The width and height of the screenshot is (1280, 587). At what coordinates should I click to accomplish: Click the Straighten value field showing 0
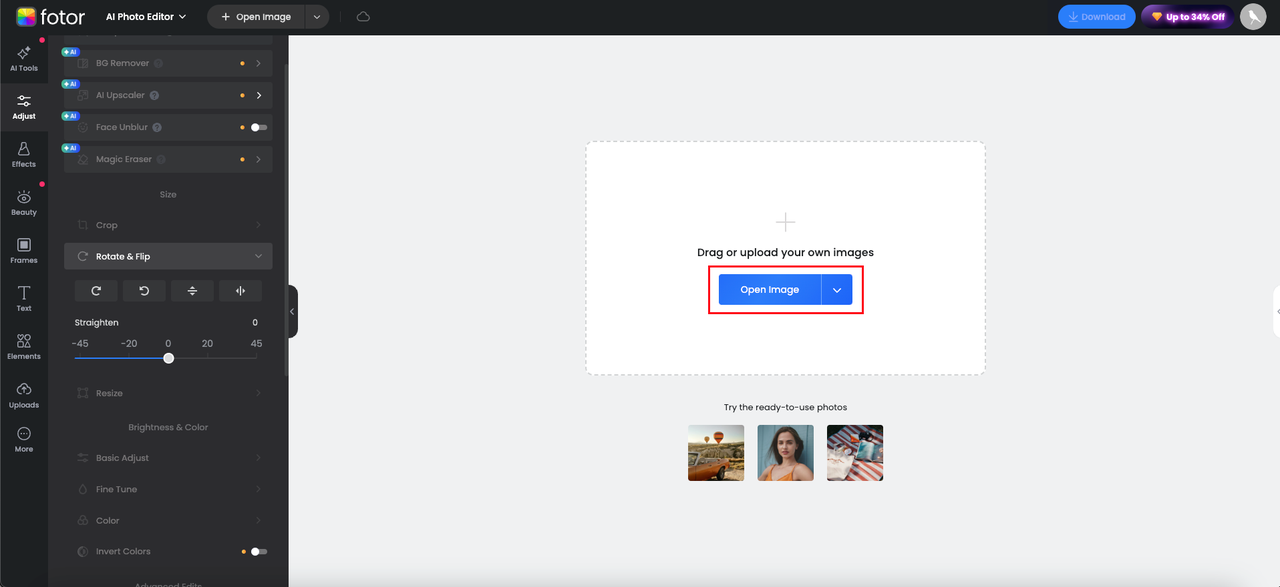pyautogui.click(x=255, y=323)
